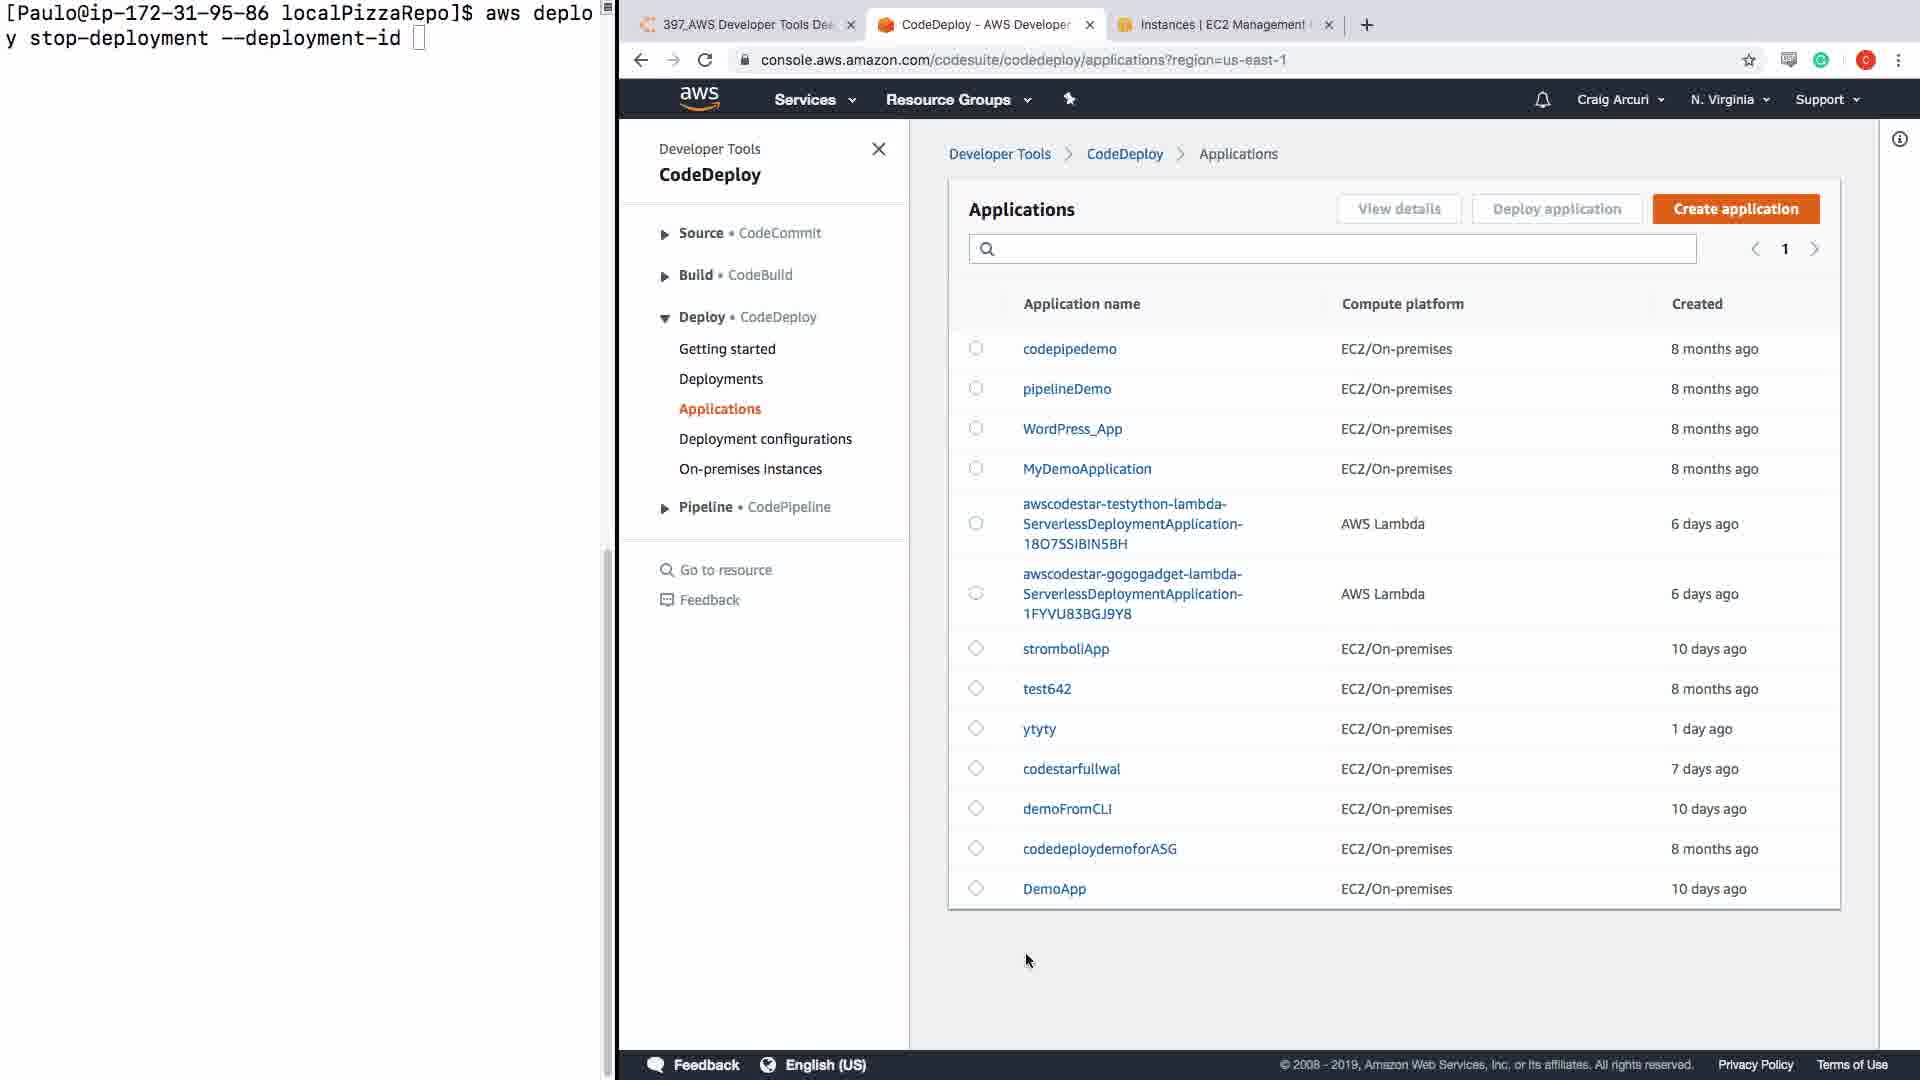
Task: Select the stromboliApp radio button
Action: (976, 648)
